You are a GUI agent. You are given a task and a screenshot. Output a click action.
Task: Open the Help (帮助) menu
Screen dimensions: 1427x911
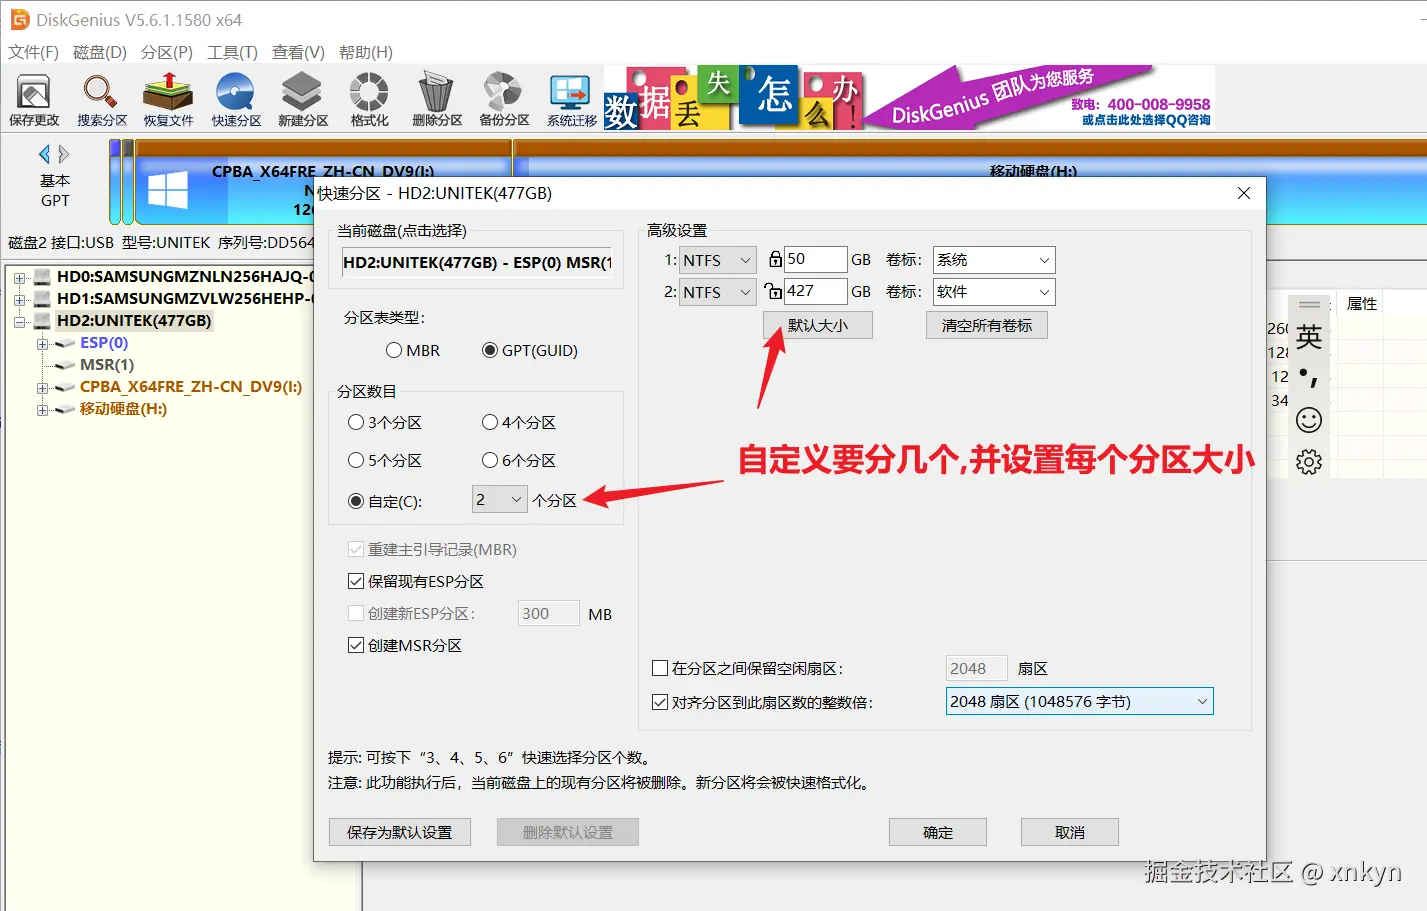pyautogui.click(x=366, y=52)
